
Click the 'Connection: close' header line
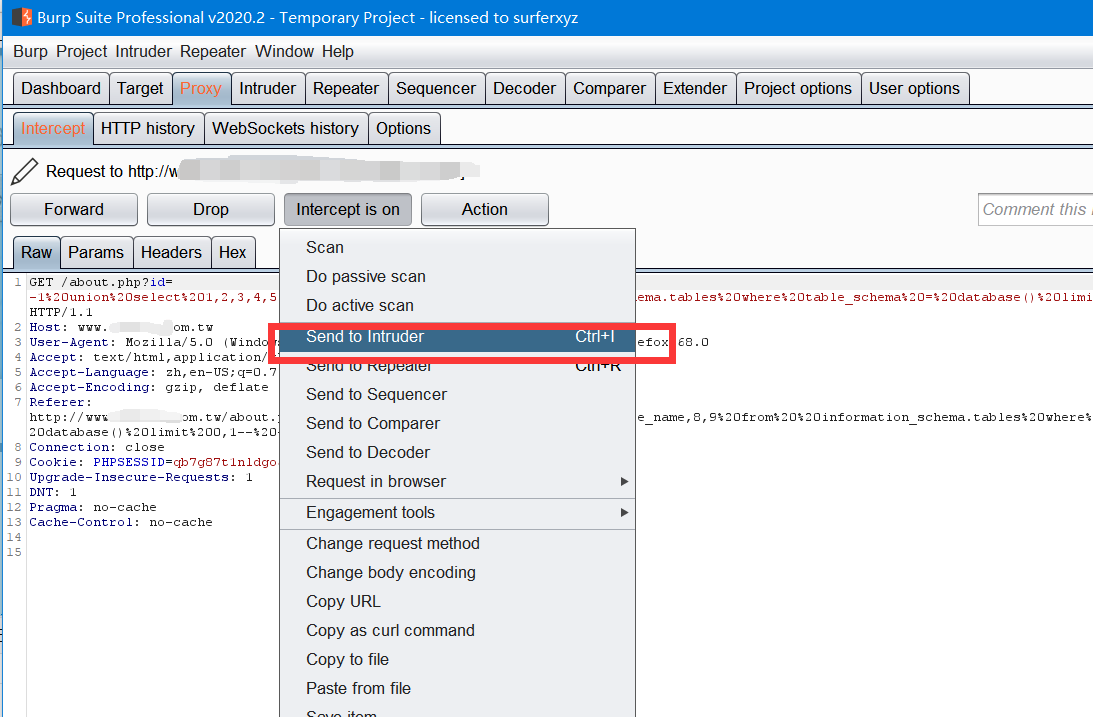coord(97,447)
